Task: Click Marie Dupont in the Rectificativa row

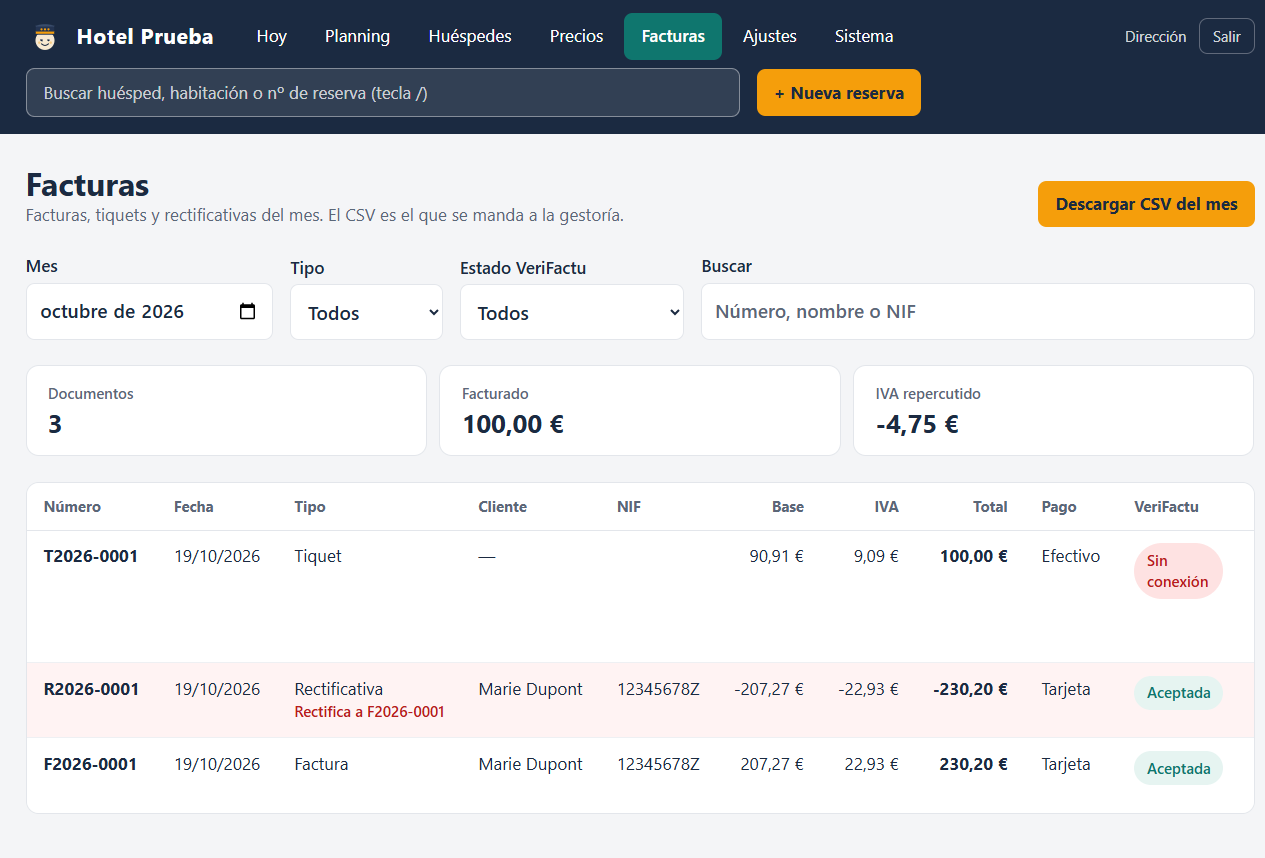Action: [530, 689]
